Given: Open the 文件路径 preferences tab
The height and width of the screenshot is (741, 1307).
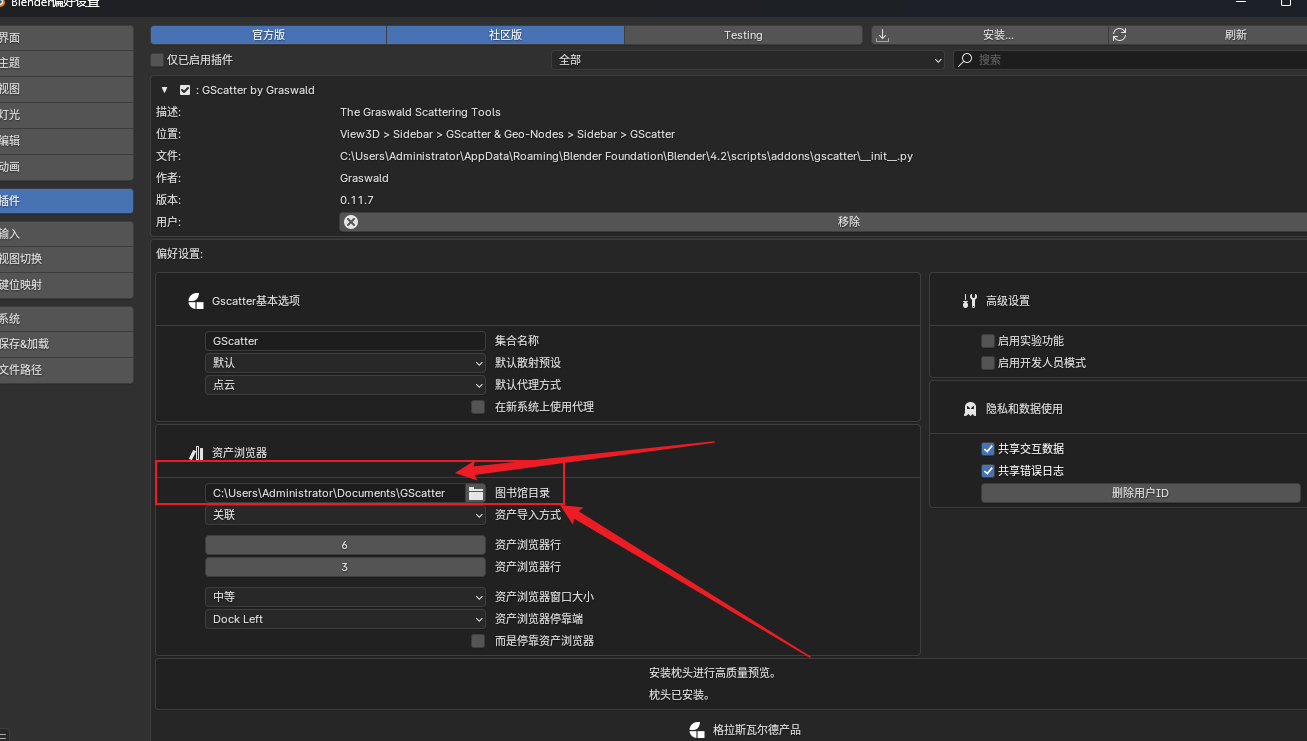Looking at the screenshot, I should coord(66,370).
